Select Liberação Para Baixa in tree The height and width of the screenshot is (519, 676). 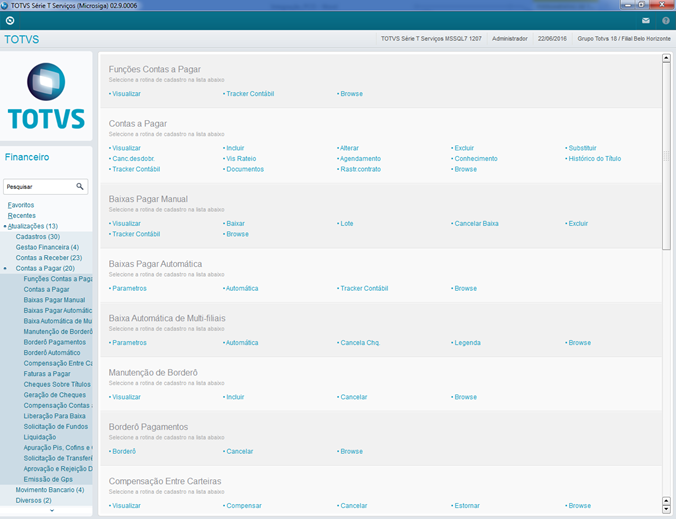click(54, 416)
